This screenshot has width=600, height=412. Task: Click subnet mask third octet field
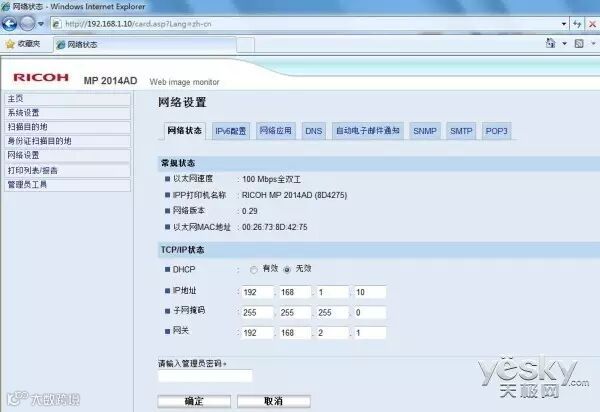[333, 313]
